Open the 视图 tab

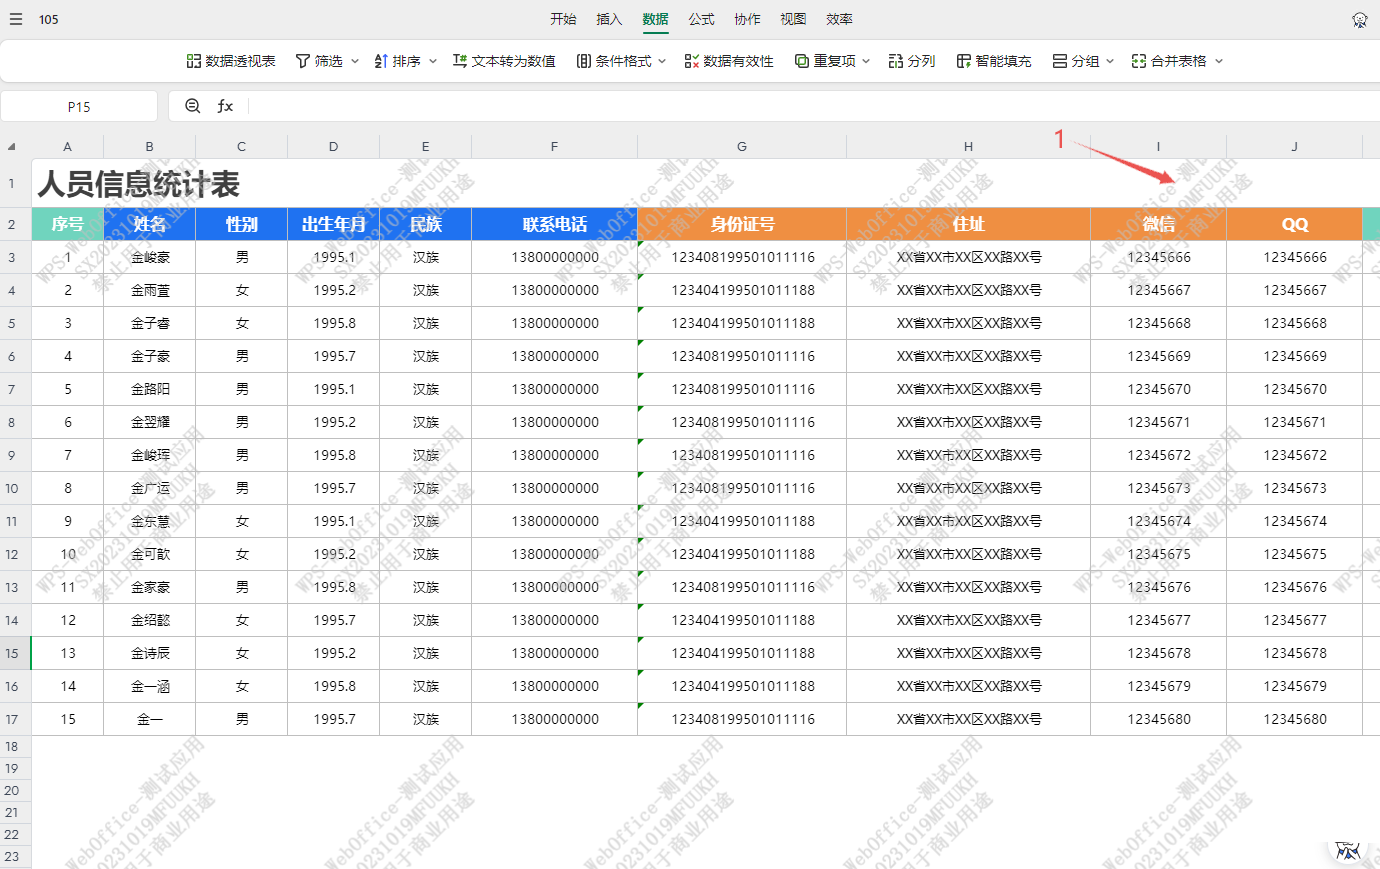pyautogui.click(x=793, y=19)
